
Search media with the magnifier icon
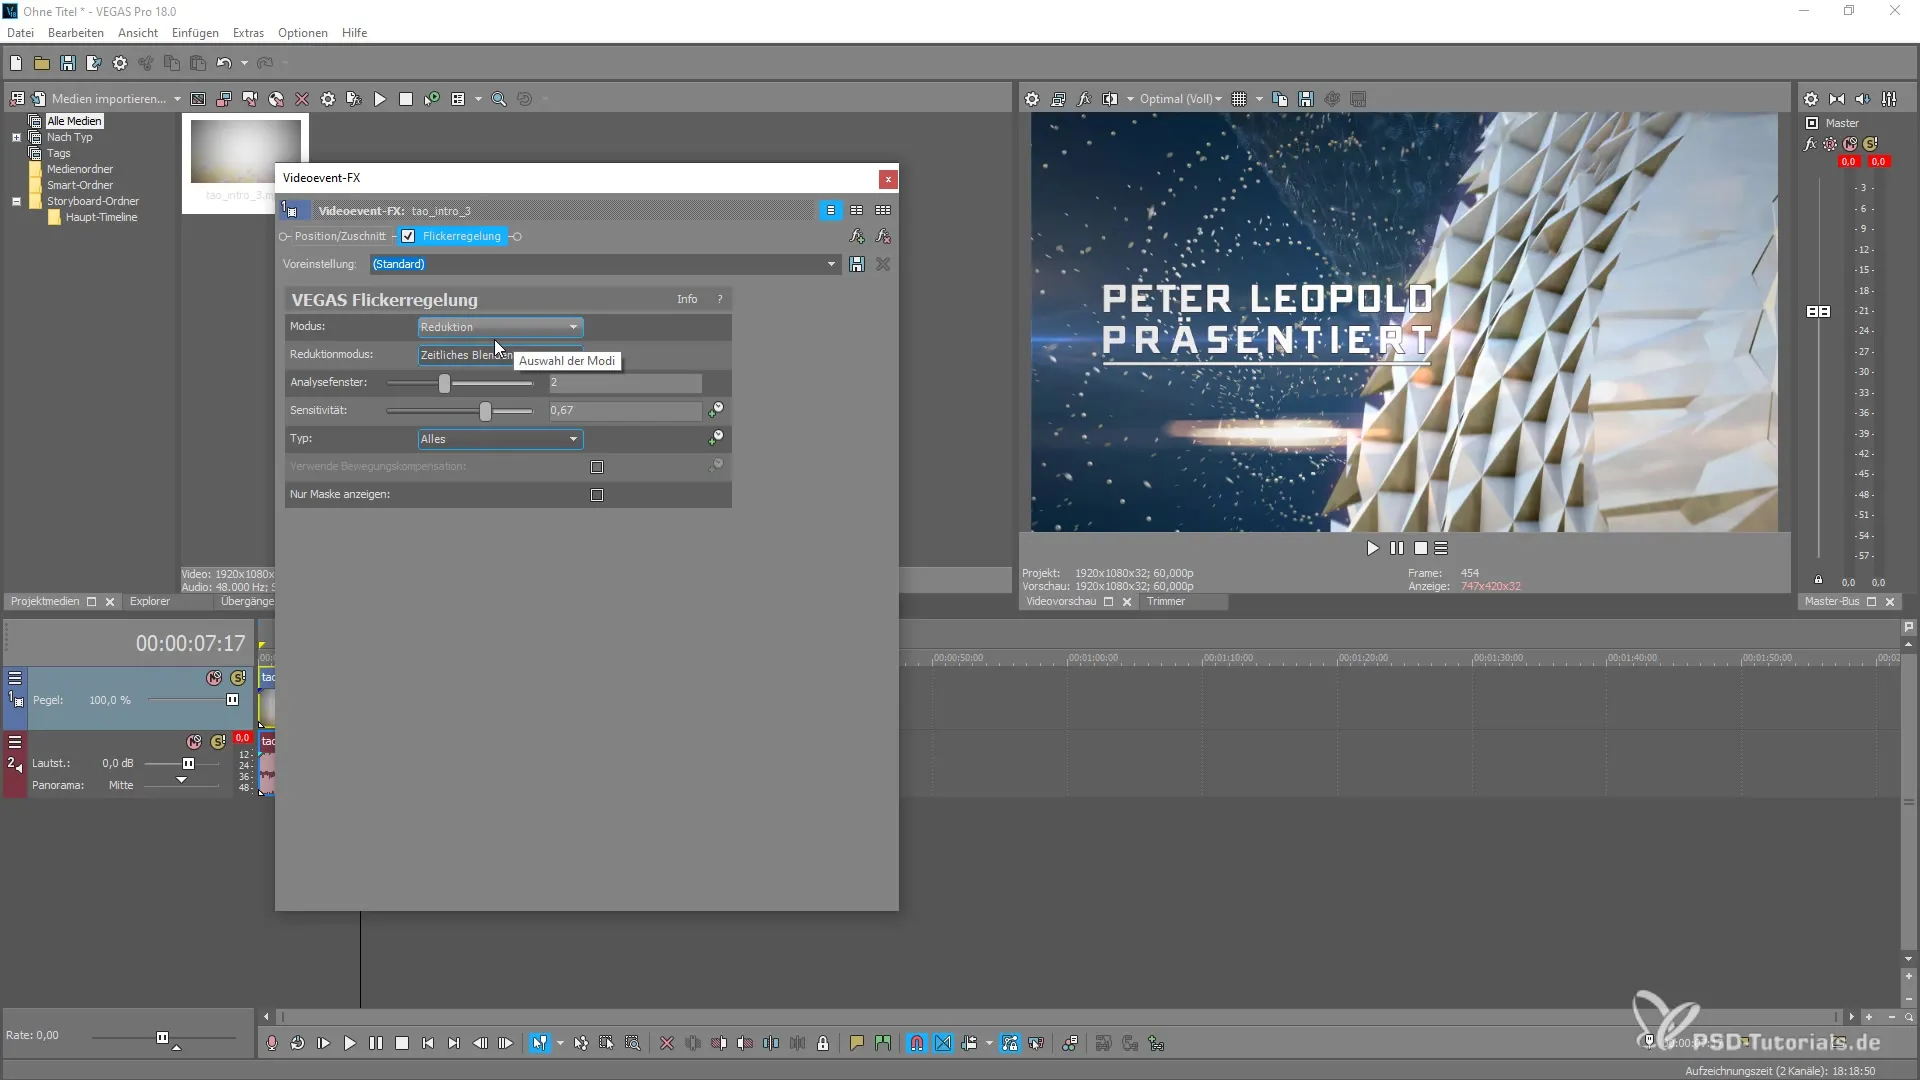[499, 99]
